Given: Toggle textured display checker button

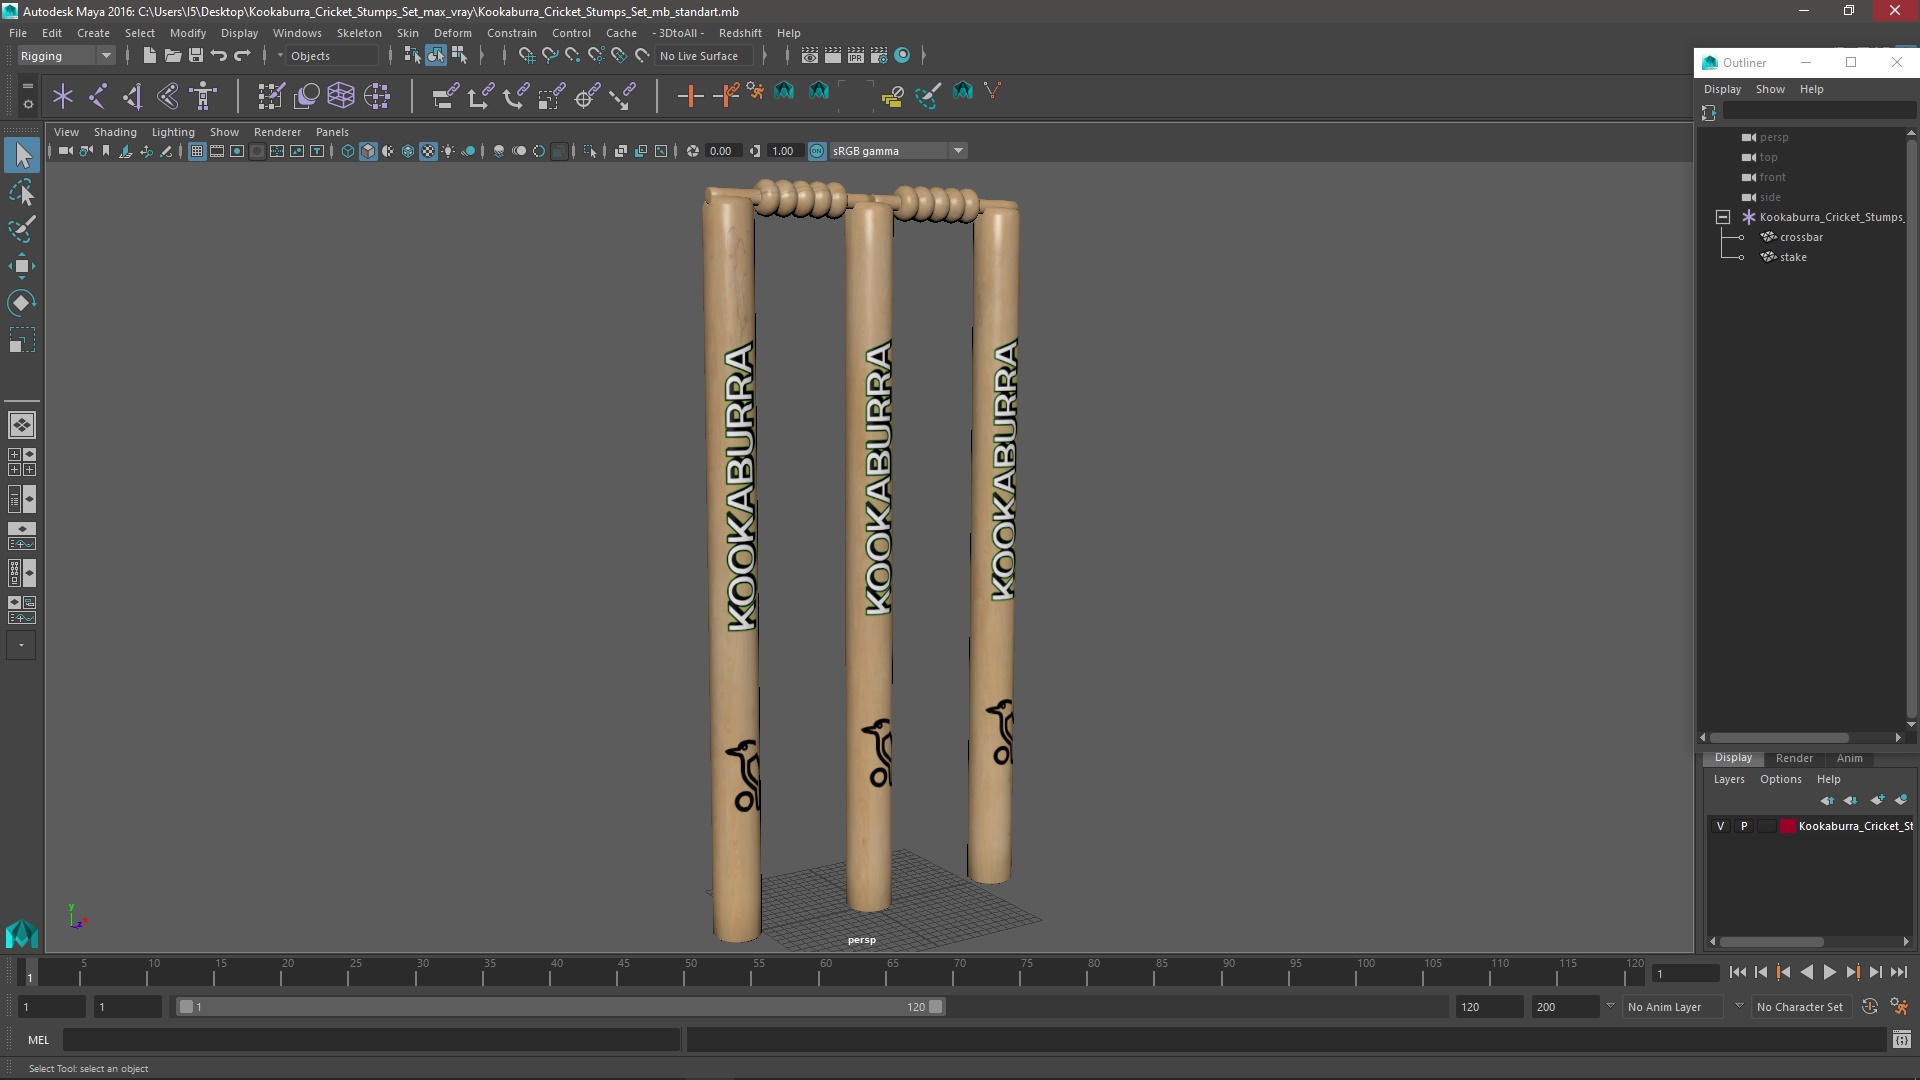Looking at the screenshot, I should click(428, 151).
